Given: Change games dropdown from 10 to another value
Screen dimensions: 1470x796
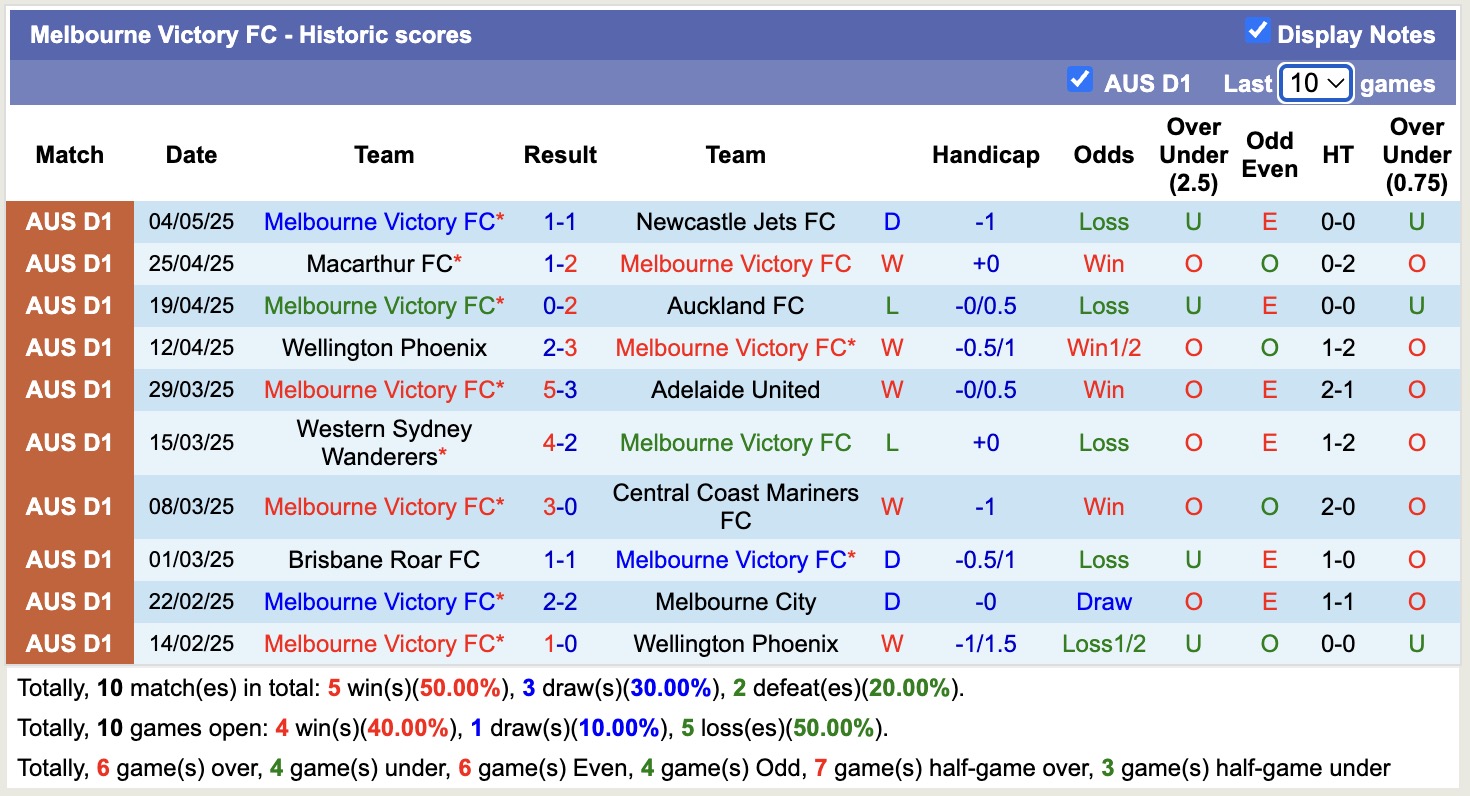Looking at the screenshot, I should tap(1314, 83).
